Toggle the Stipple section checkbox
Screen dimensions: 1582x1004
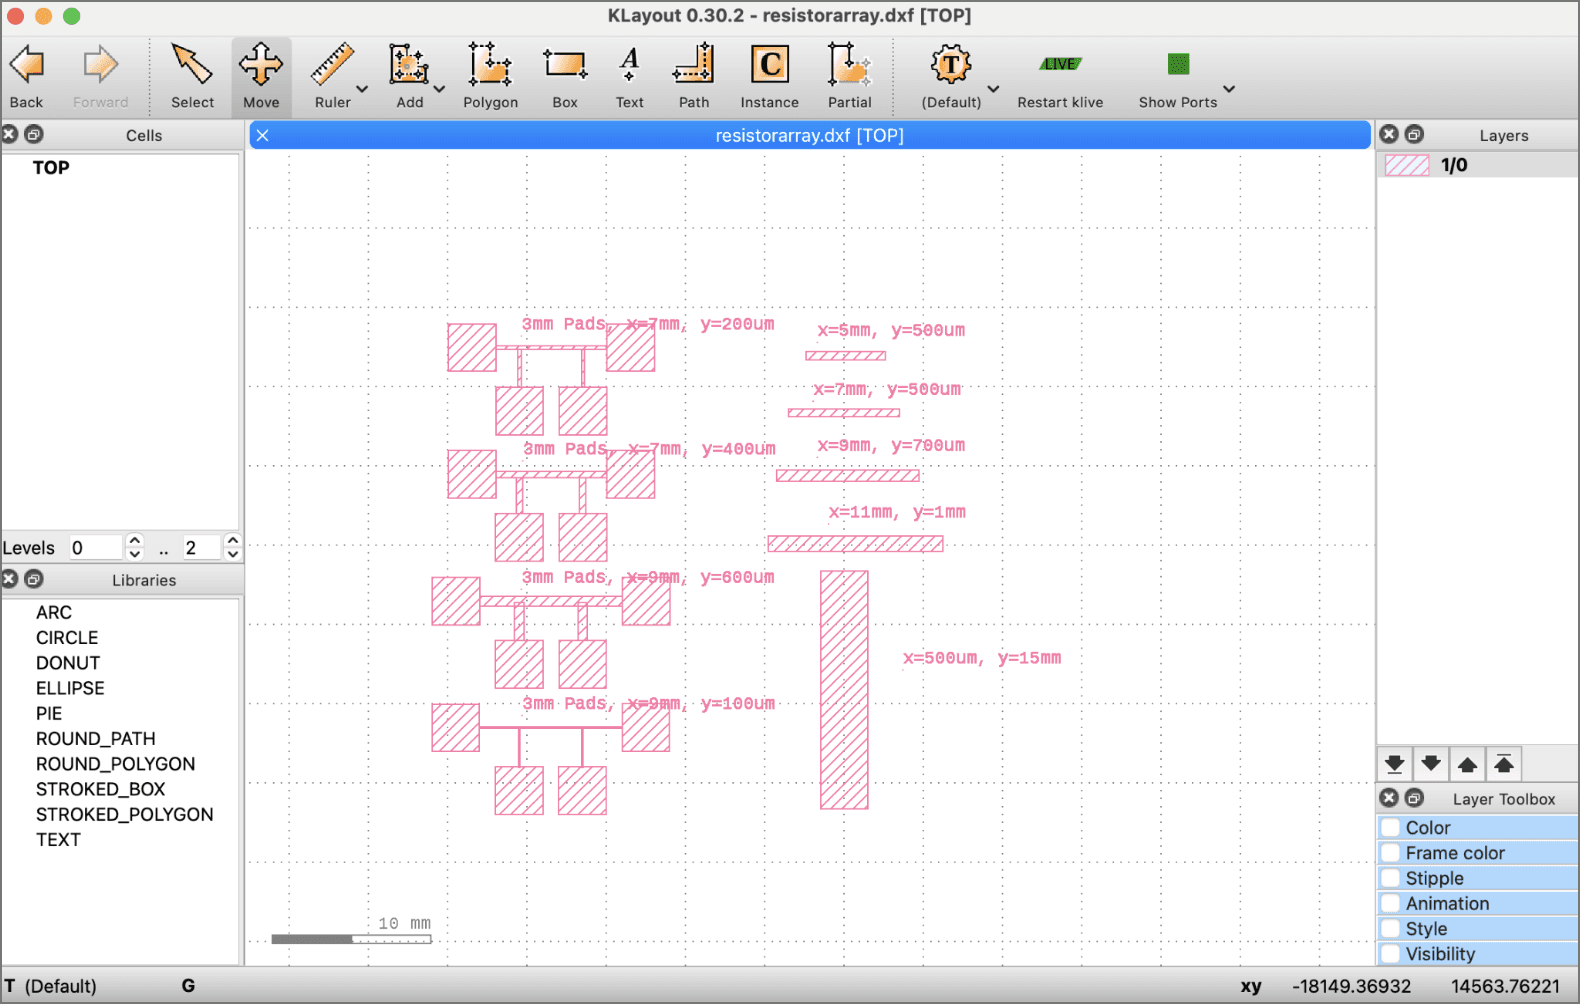point(1390,878)
